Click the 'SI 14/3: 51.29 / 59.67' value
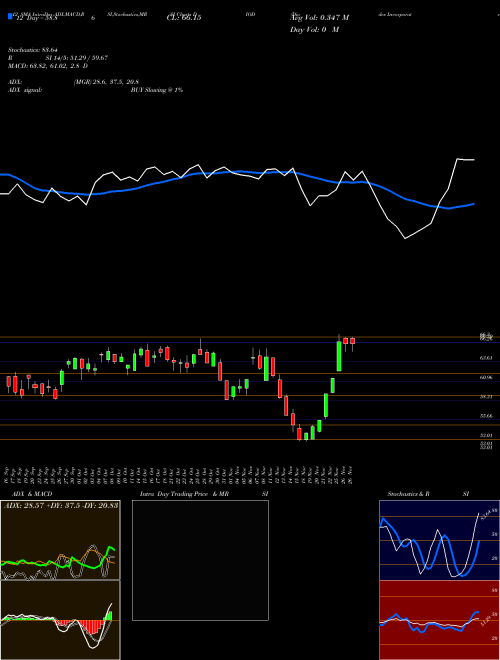Image resolution: width=500 pixels, height=660 pixels. coord(77,58)
